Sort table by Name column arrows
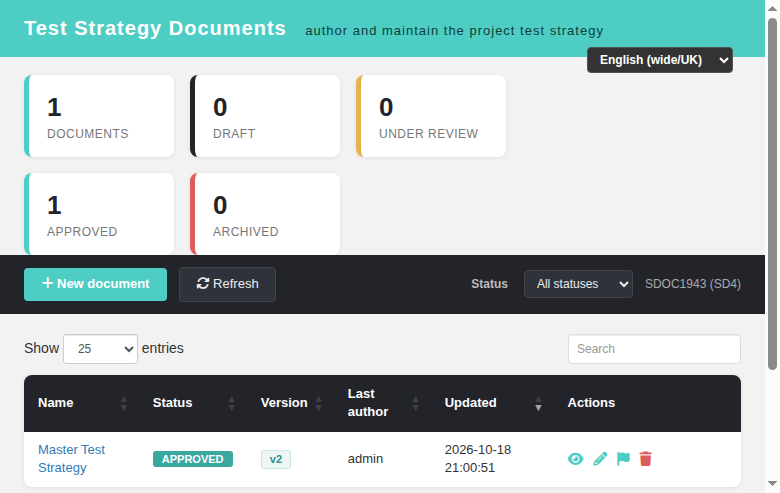780x493 pixels. click(x=123, y=403)
